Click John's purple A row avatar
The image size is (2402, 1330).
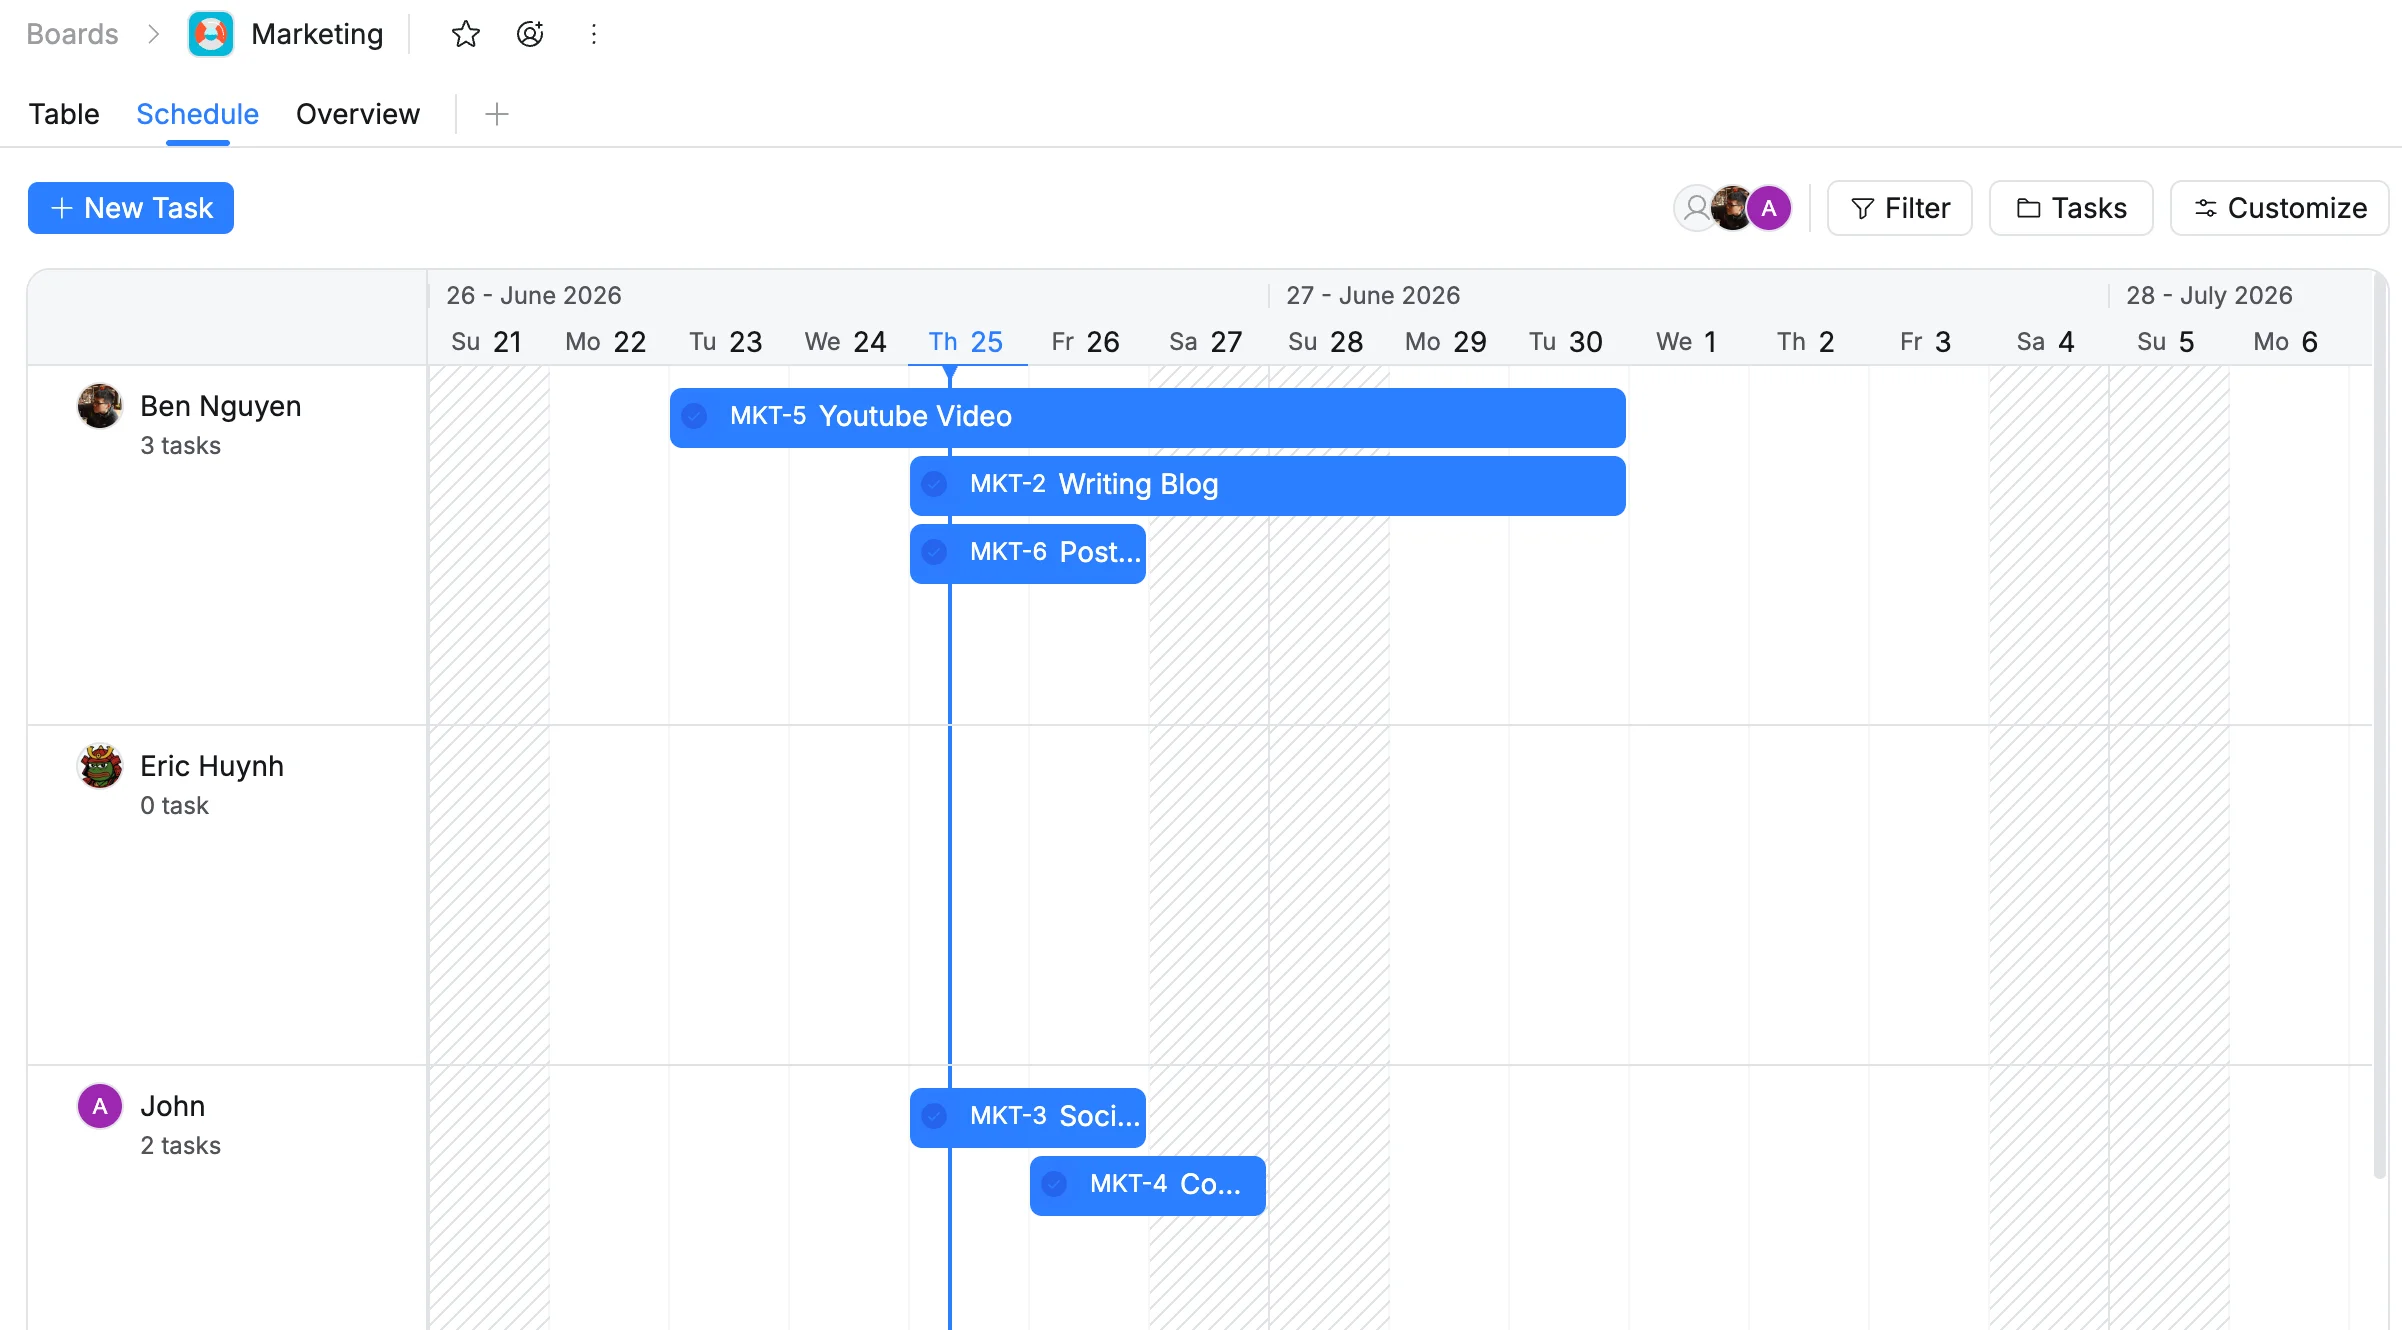coord(100,1106)
